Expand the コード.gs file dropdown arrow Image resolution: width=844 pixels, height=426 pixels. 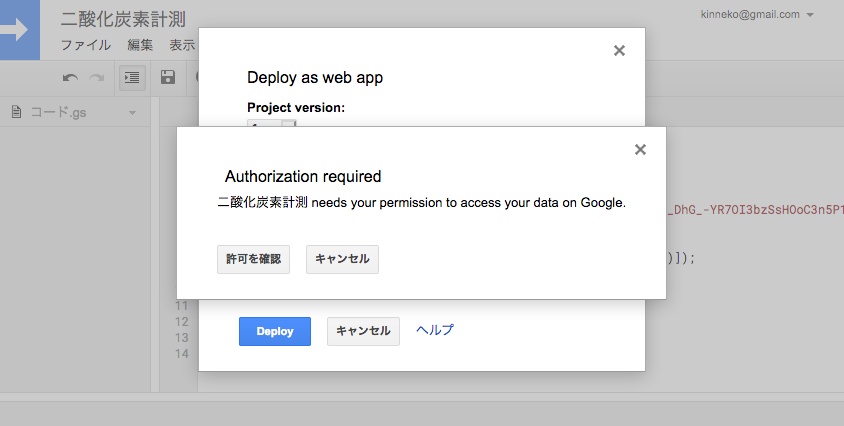[x=132, y=113]
